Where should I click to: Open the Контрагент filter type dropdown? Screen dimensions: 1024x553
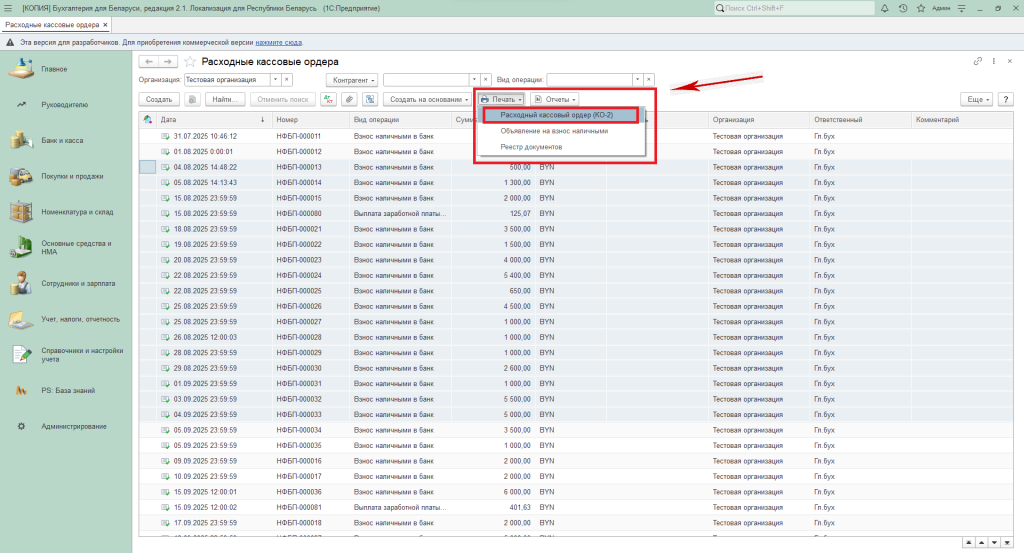click(352, 79)
